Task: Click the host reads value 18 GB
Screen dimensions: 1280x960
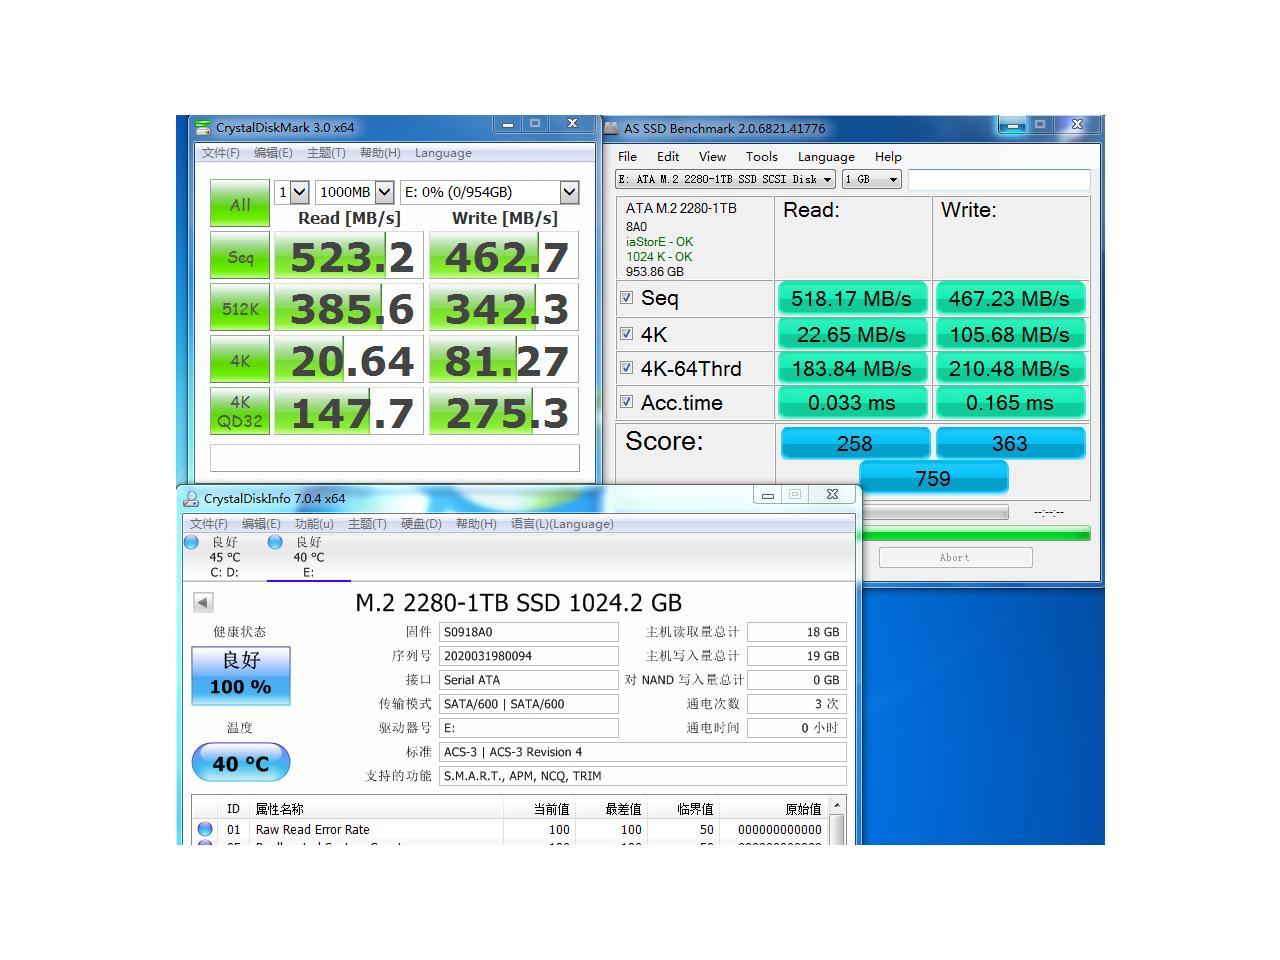Action: coord(797,632)
